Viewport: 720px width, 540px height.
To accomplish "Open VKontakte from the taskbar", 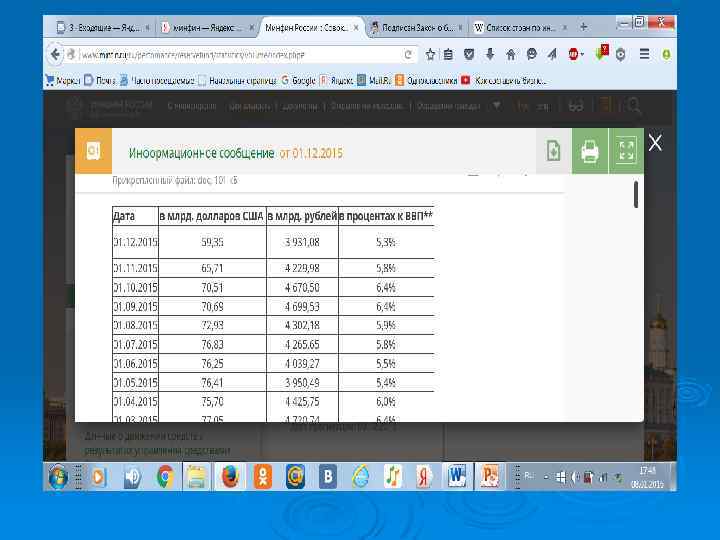I will click(x=328, y=477).
